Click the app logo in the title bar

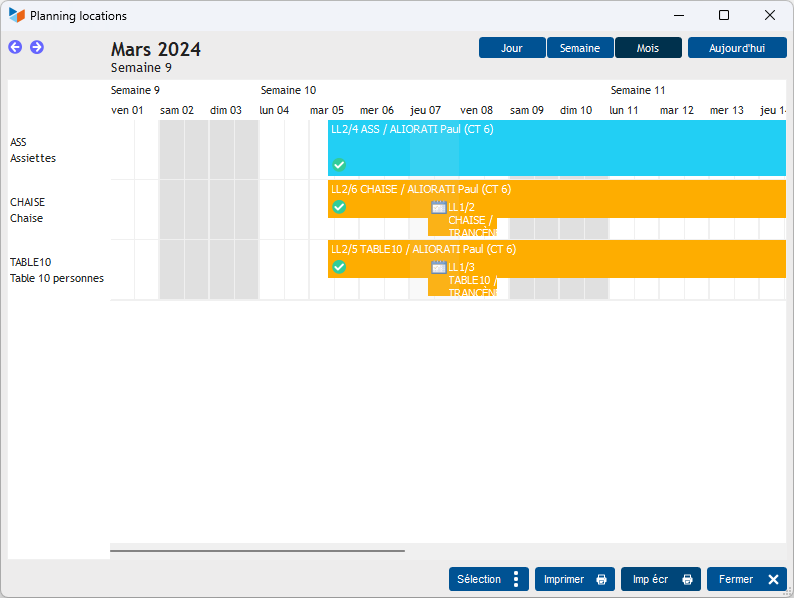pos(17,16)
